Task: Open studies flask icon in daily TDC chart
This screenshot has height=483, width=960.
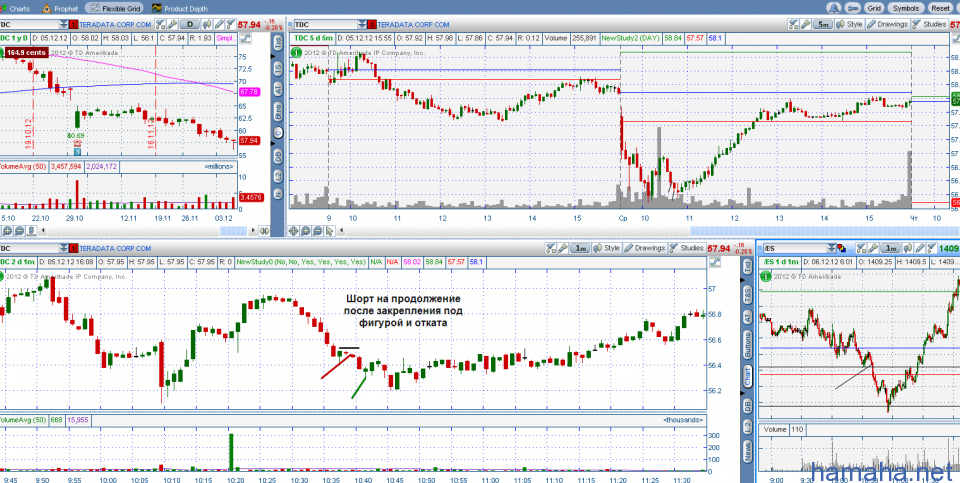Action: [230, 24]
